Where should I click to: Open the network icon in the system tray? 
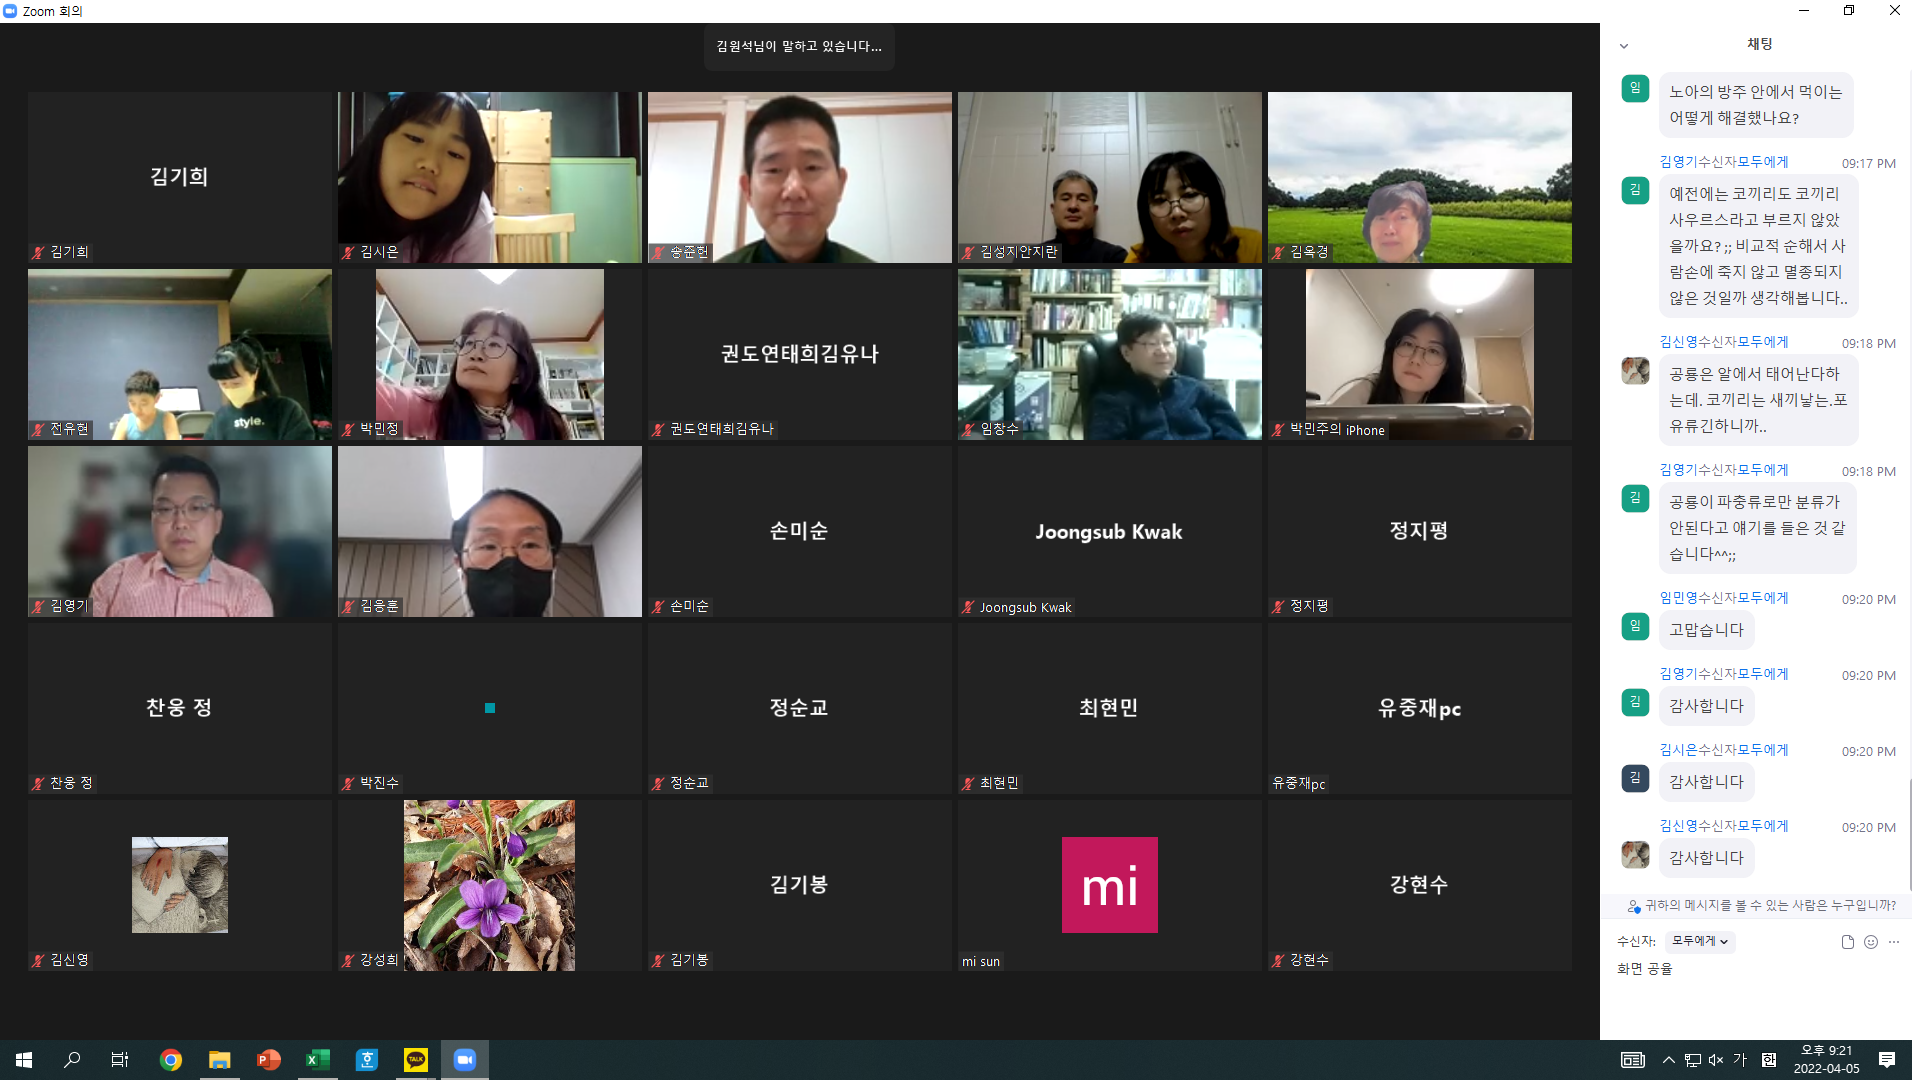[x=1693, y=1060]
